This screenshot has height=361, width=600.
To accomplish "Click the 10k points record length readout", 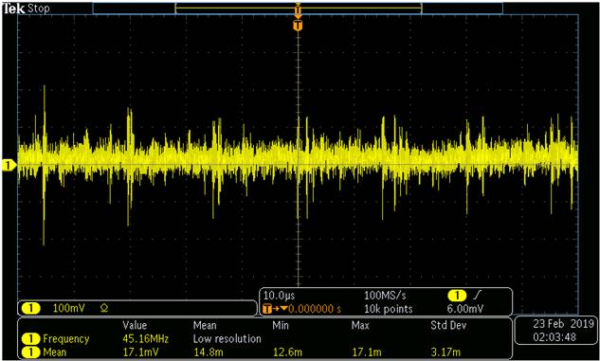I will (x=388, y=309).
